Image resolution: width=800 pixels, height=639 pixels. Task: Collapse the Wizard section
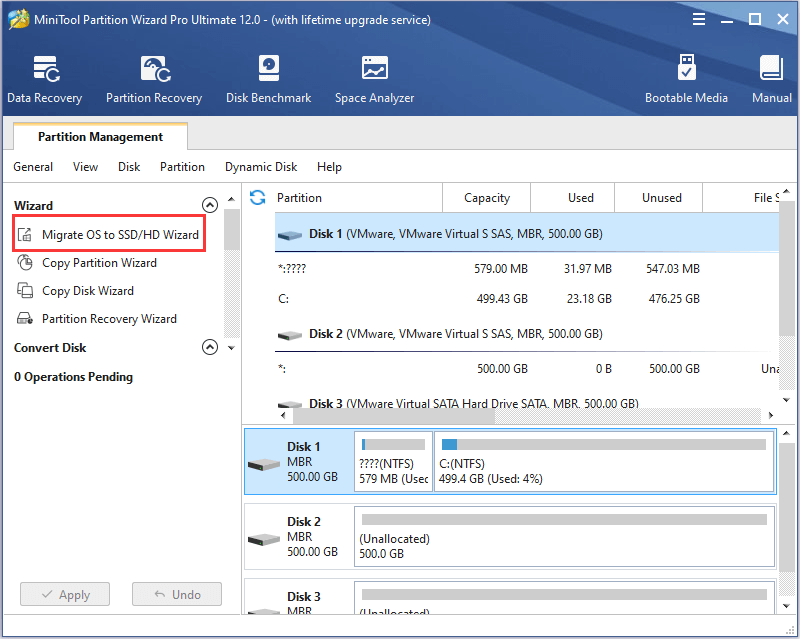pos(210,205)
